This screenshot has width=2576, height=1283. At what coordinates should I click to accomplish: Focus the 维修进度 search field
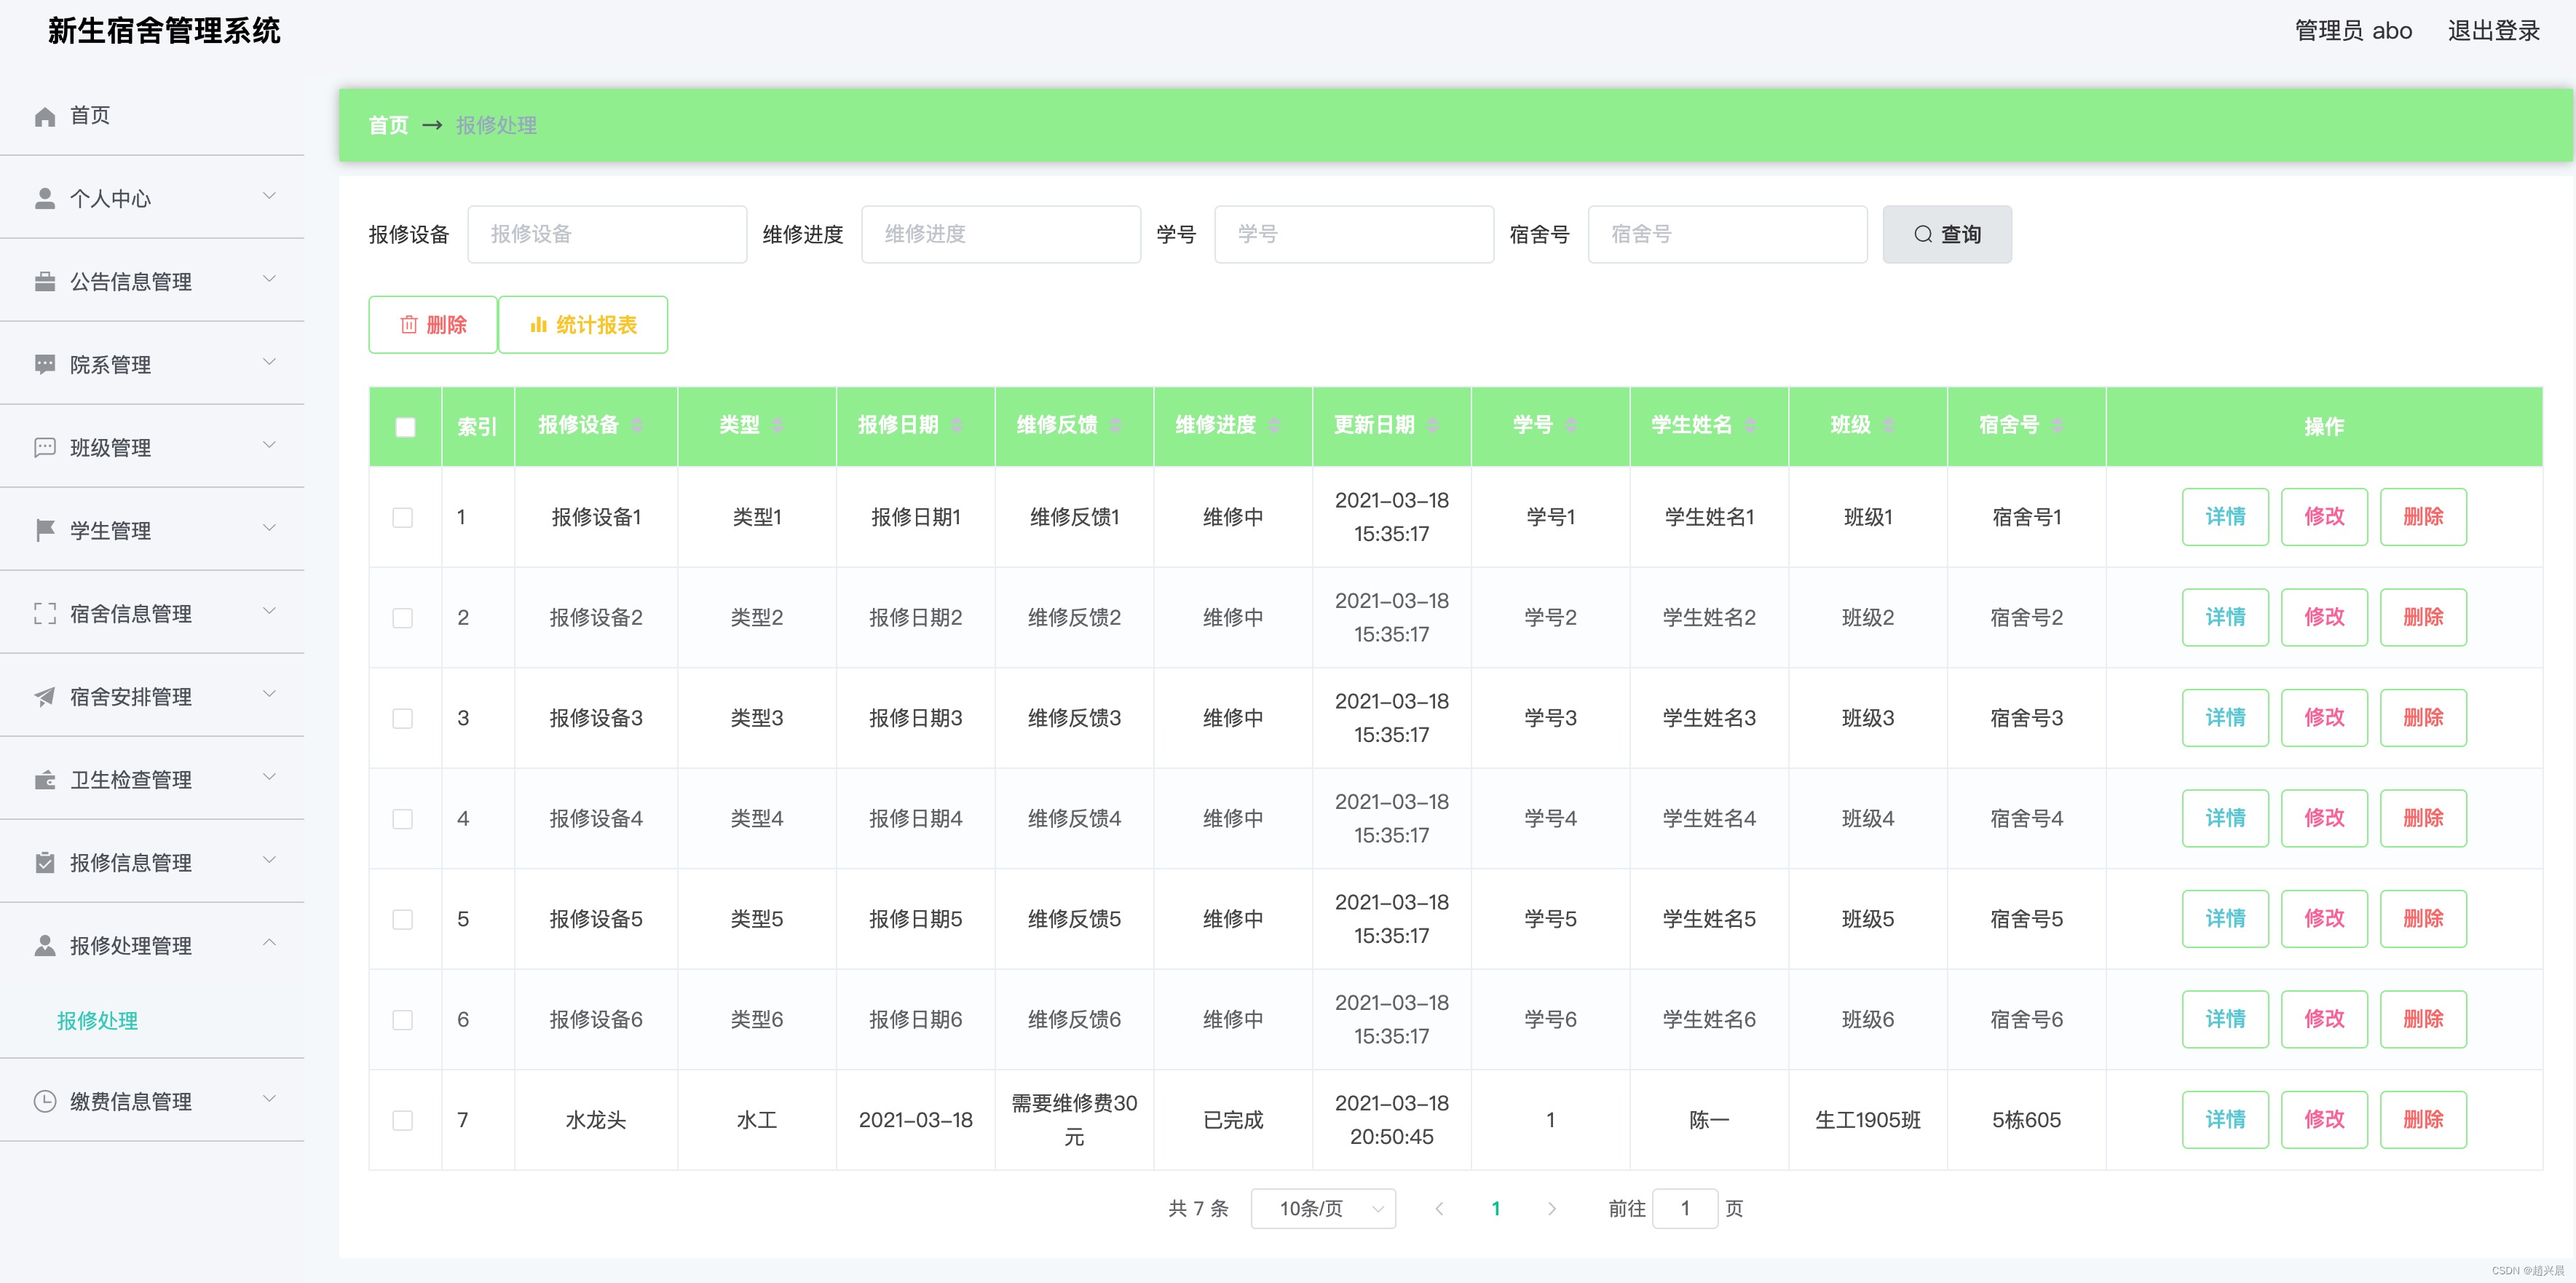coord(1001,234)
